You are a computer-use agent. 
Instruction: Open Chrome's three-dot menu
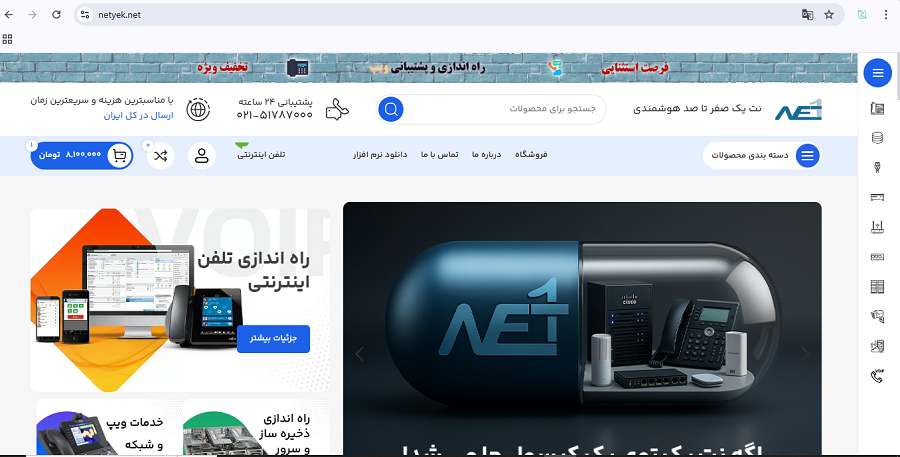coord(885,15)
